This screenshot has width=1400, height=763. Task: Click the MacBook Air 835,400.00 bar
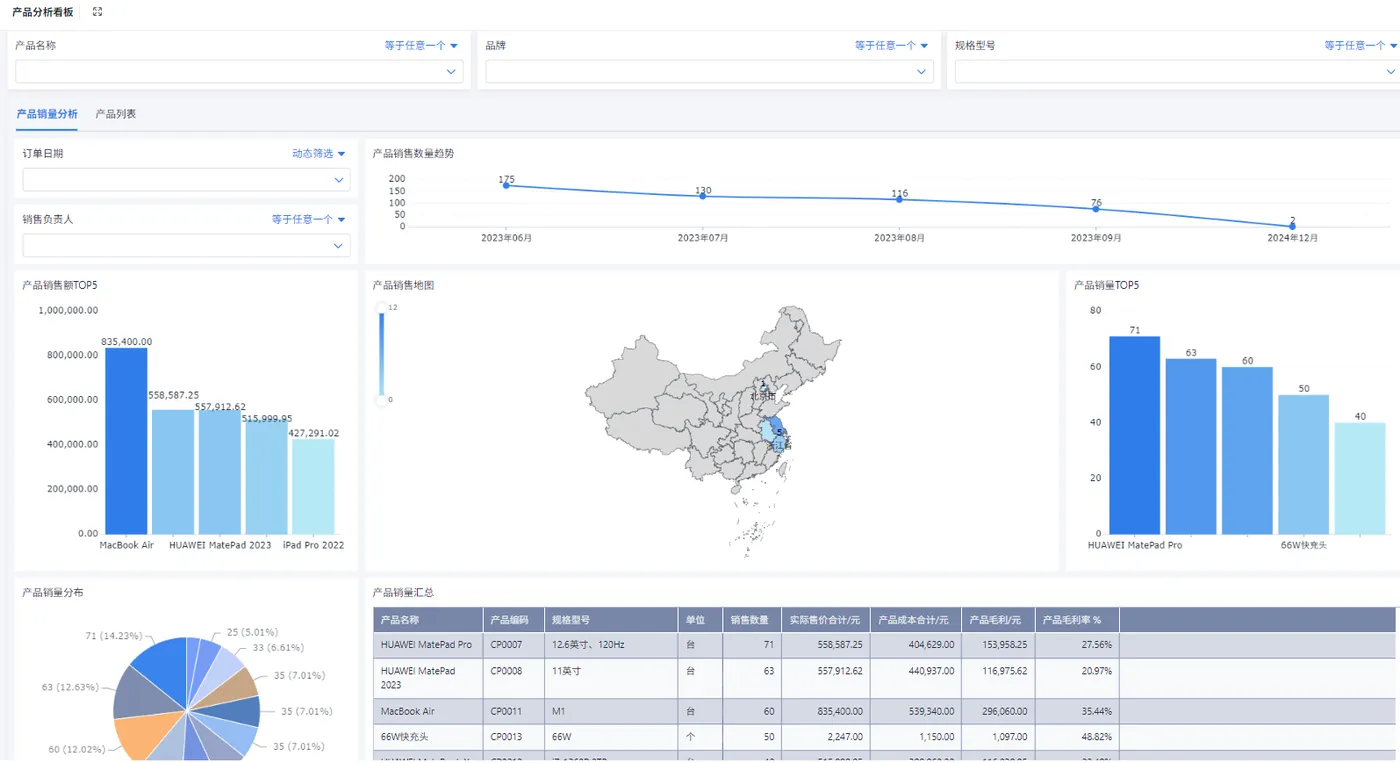coord(126,440)
